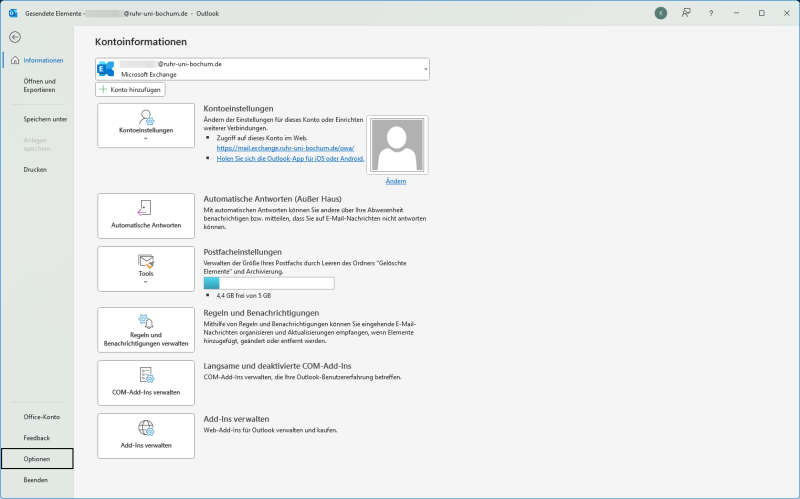Click the help question mark icon
800x499 pixels.
(x=711, y=13)
